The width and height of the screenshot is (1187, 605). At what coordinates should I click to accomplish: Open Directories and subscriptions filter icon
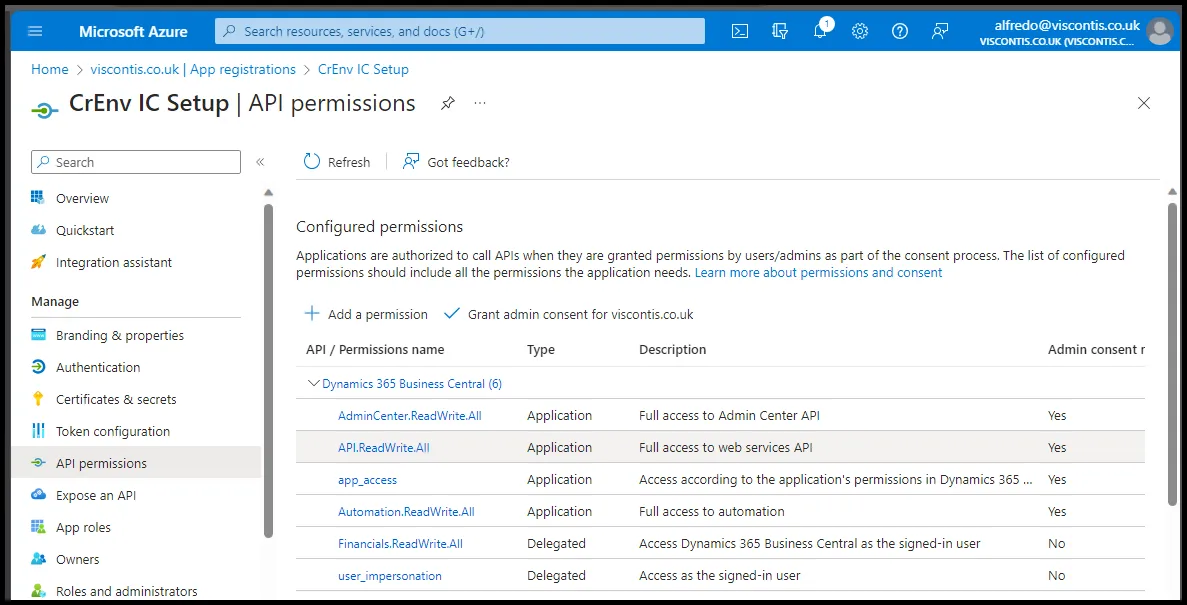coord(780,31)
